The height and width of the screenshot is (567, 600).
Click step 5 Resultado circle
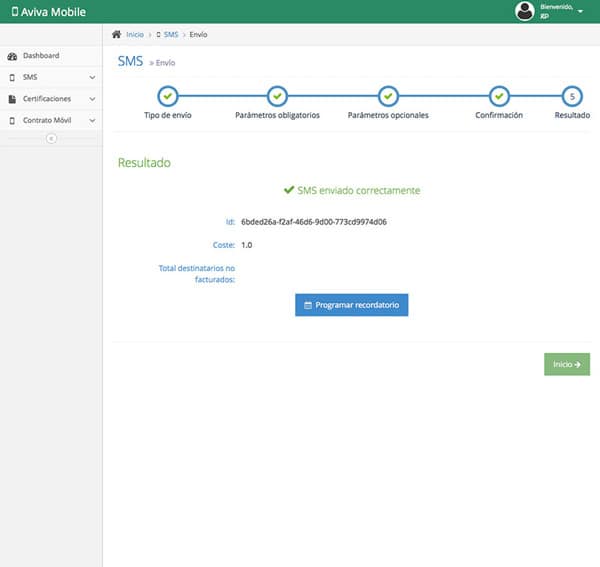571,96
